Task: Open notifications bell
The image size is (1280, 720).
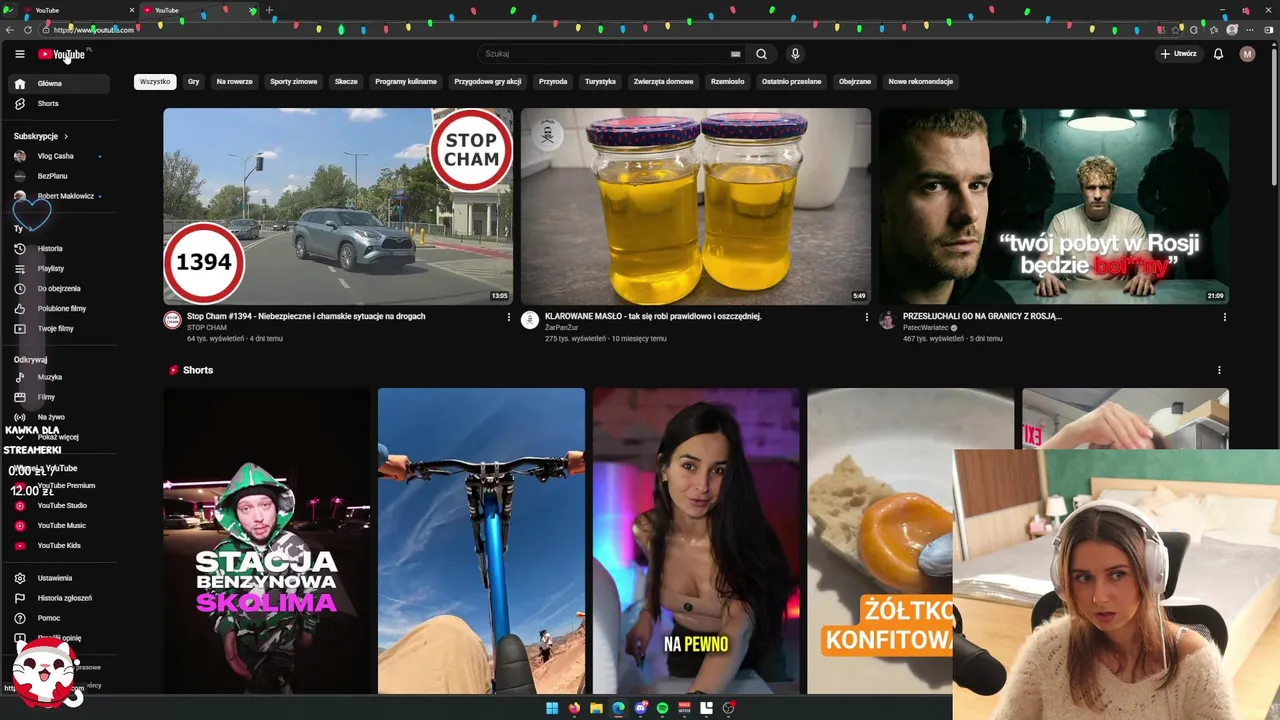Action: pyautogui.click(x=1218, y=54)
